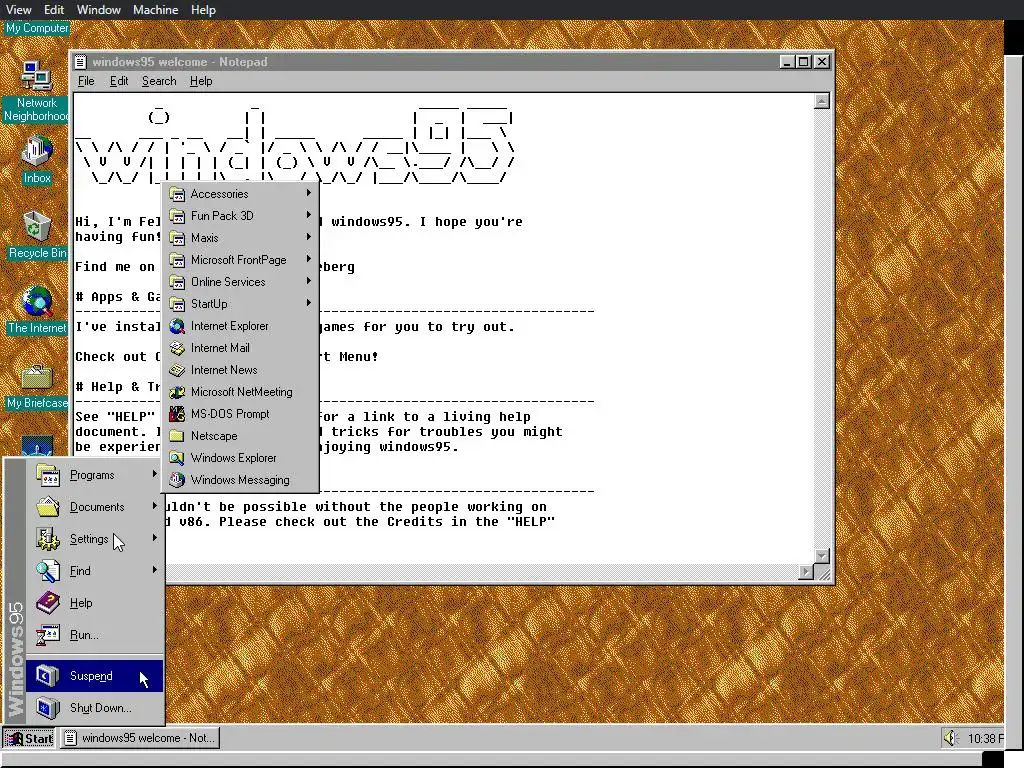1024x768 pixels.
Task: Expand the Accessories submenu arrow
Action: coord(308,193)
